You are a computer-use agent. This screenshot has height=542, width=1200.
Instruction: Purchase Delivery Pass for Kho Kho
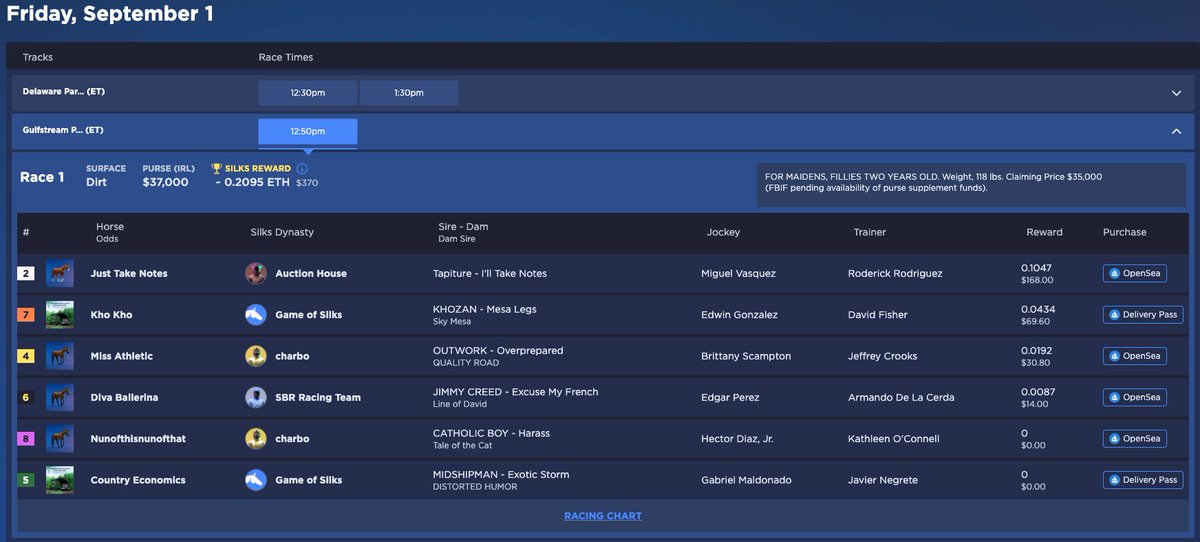(x=1143, y=314)
